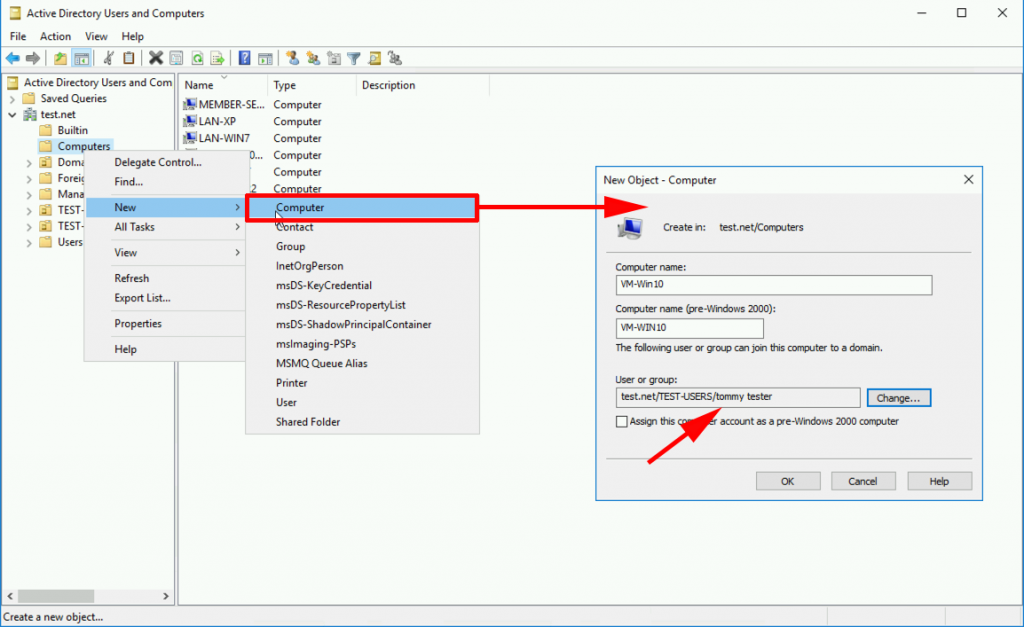Click the Create new user toolbar icon

click(x=292, y=58)
